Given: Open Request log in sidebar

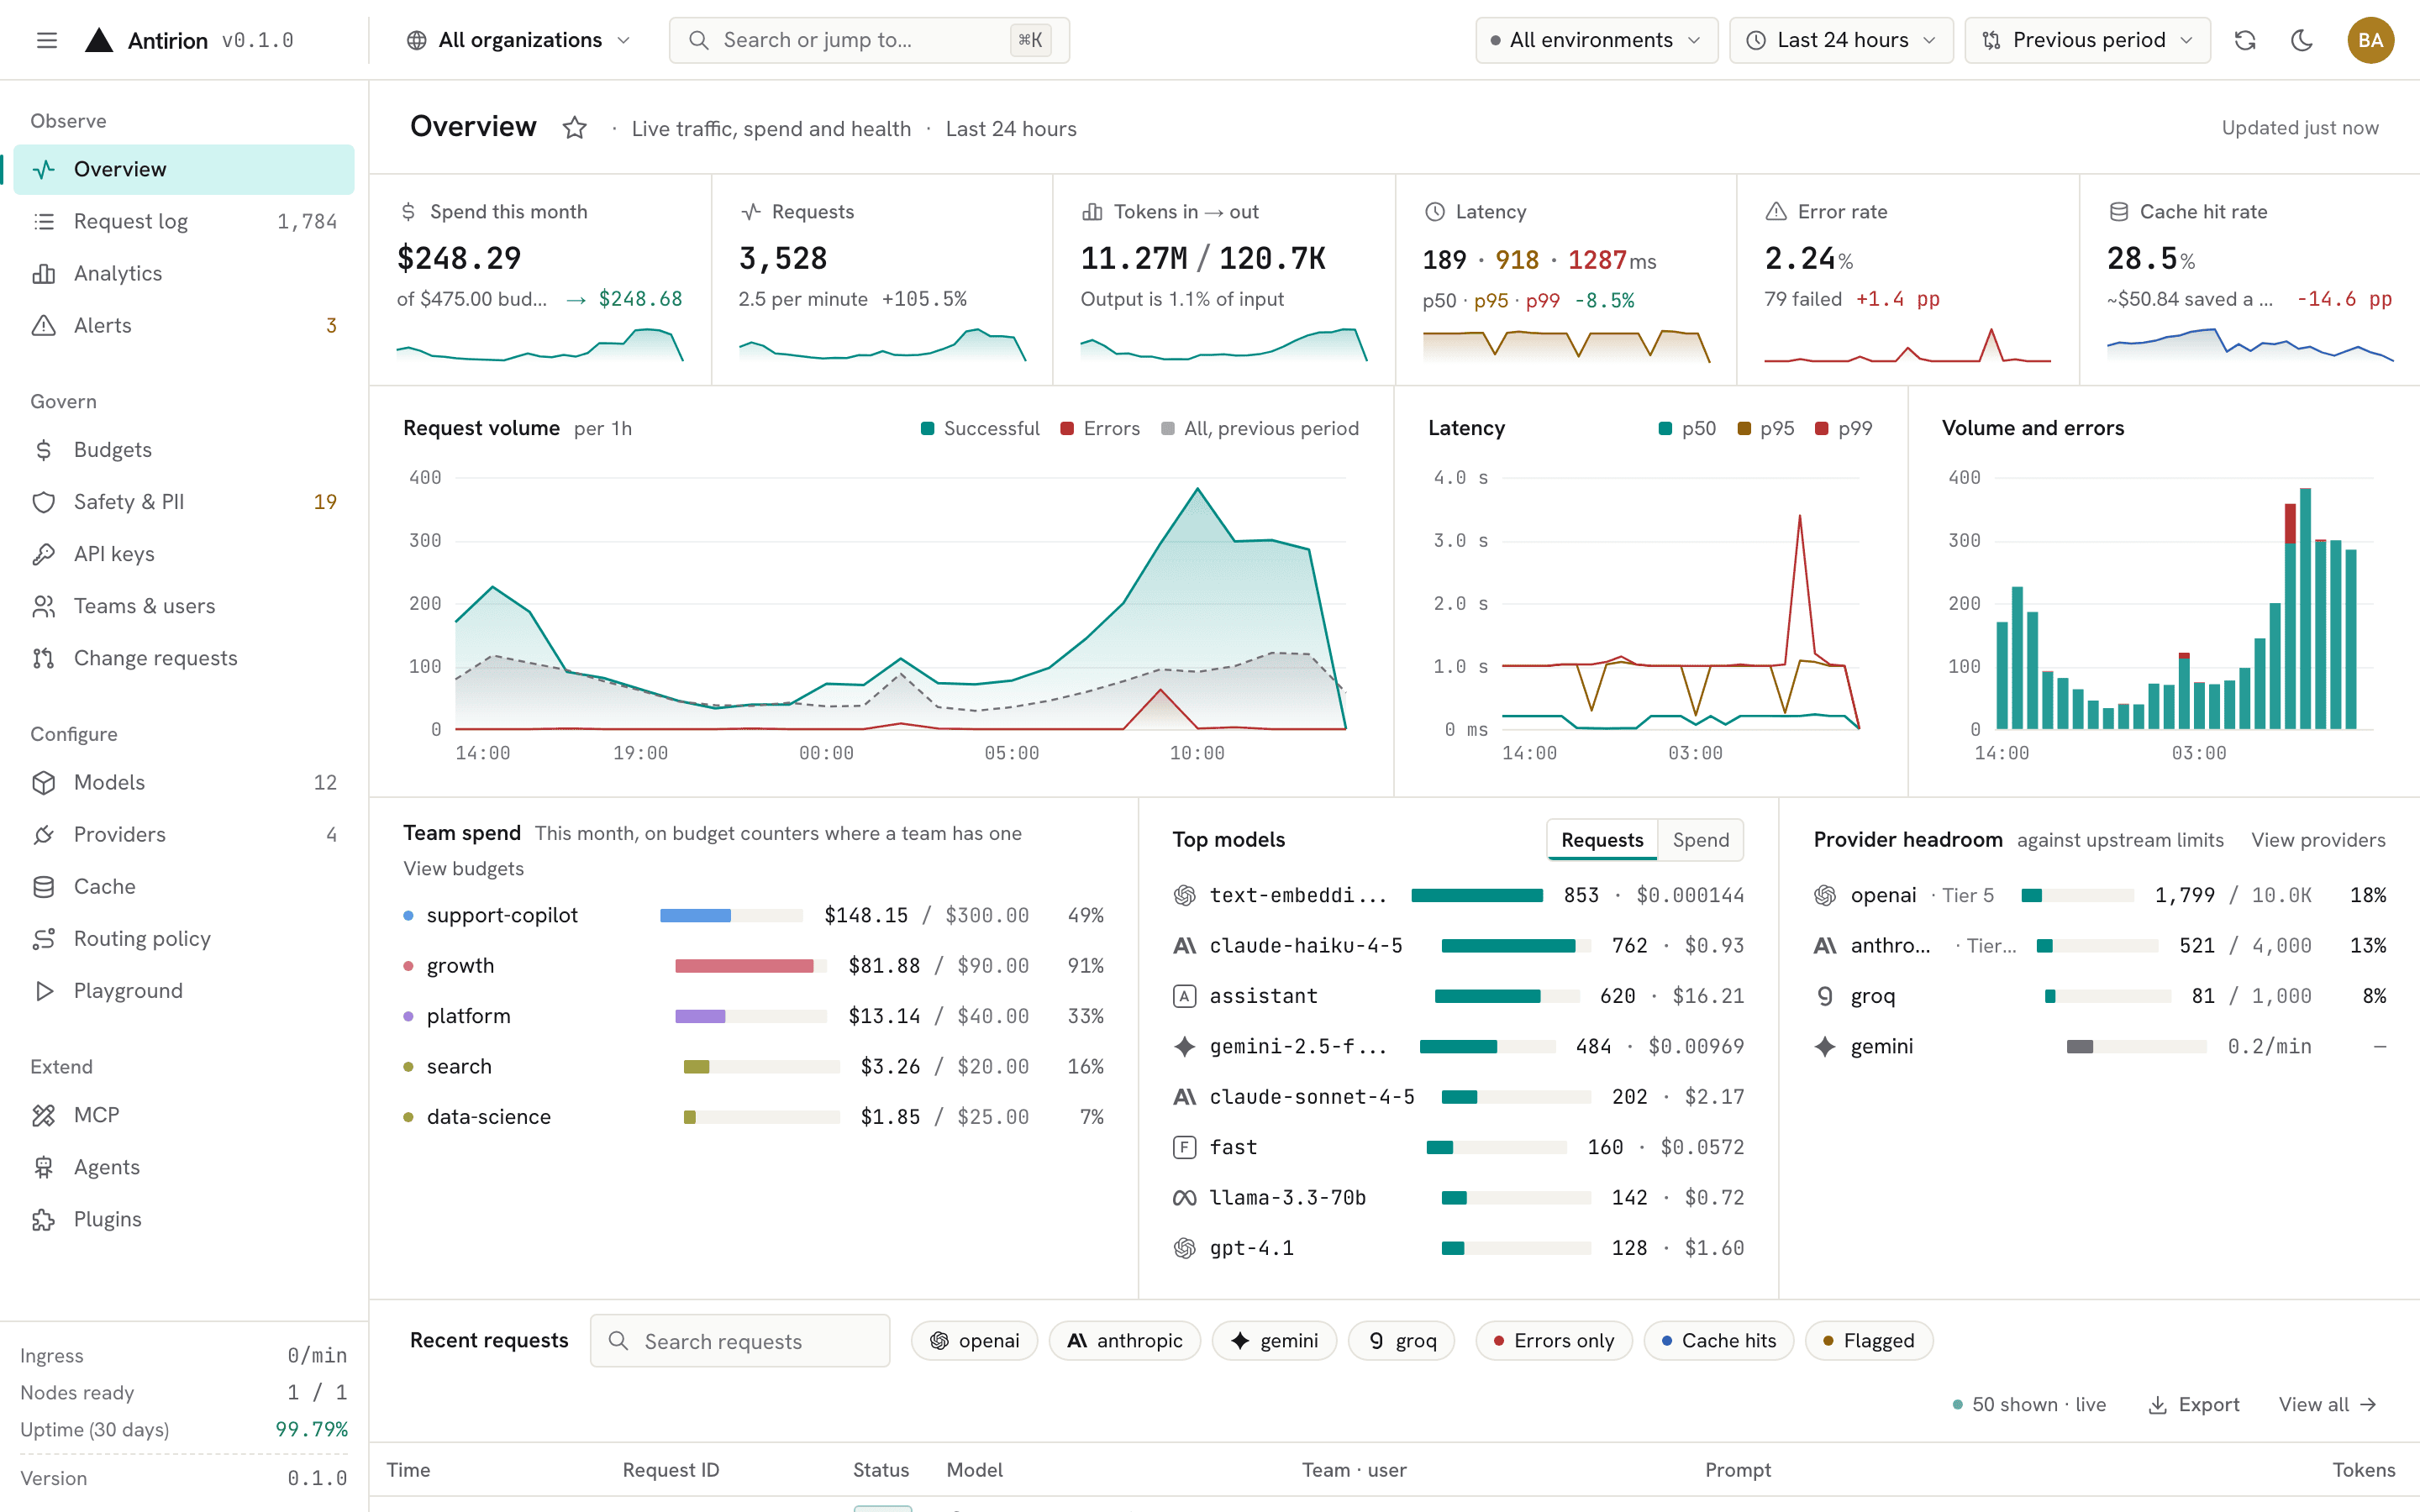Looking at the screenshot, I should tap(184, 221).
